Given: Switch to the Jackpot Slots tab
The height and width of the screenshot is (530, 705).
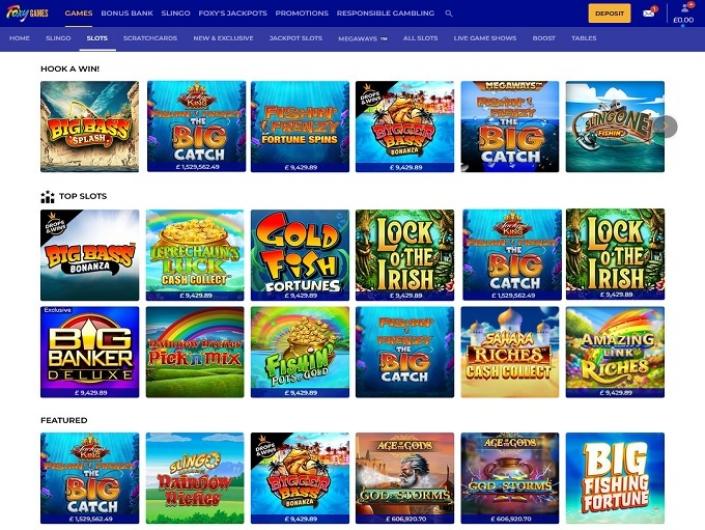Looking at the screenshot, I should pyautogui.click(x=296, y=38).
